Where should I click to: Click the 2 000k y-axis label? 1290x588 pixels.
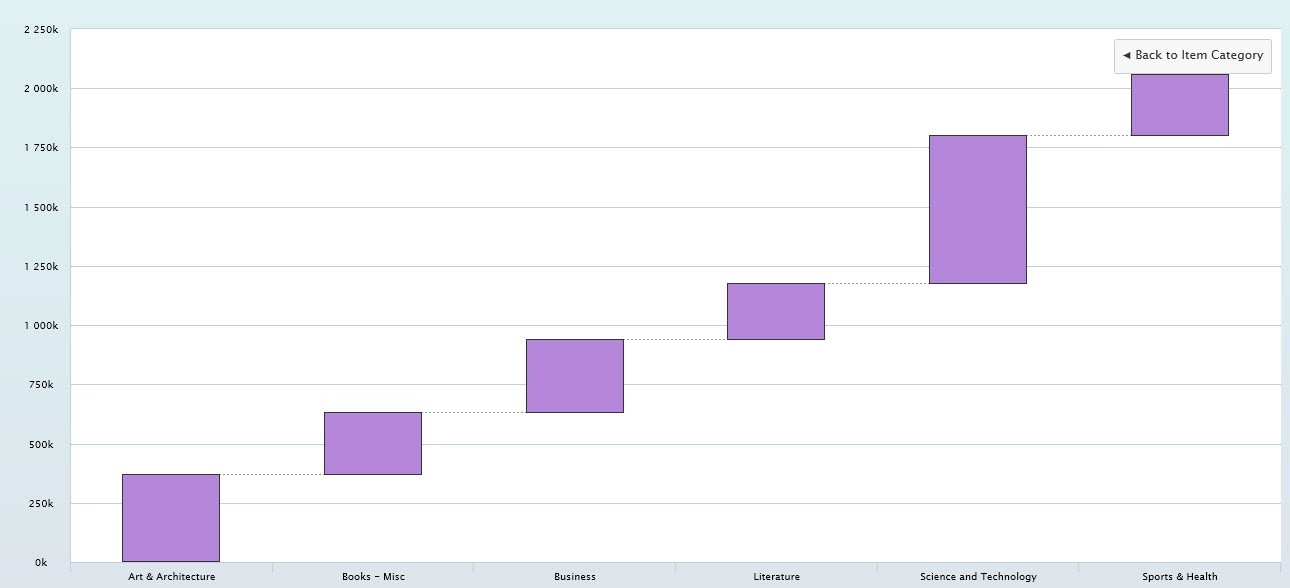(41, 89)
